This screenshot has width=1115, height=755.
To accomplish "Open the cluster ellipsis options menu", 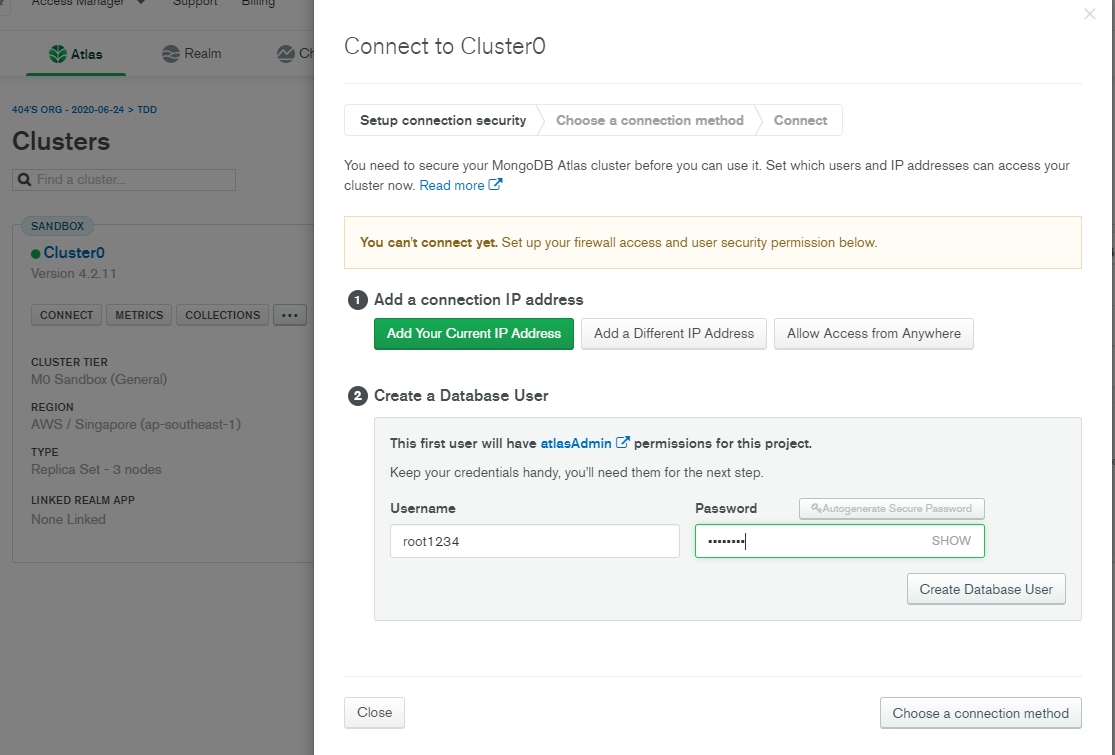I will pos(290,315).
